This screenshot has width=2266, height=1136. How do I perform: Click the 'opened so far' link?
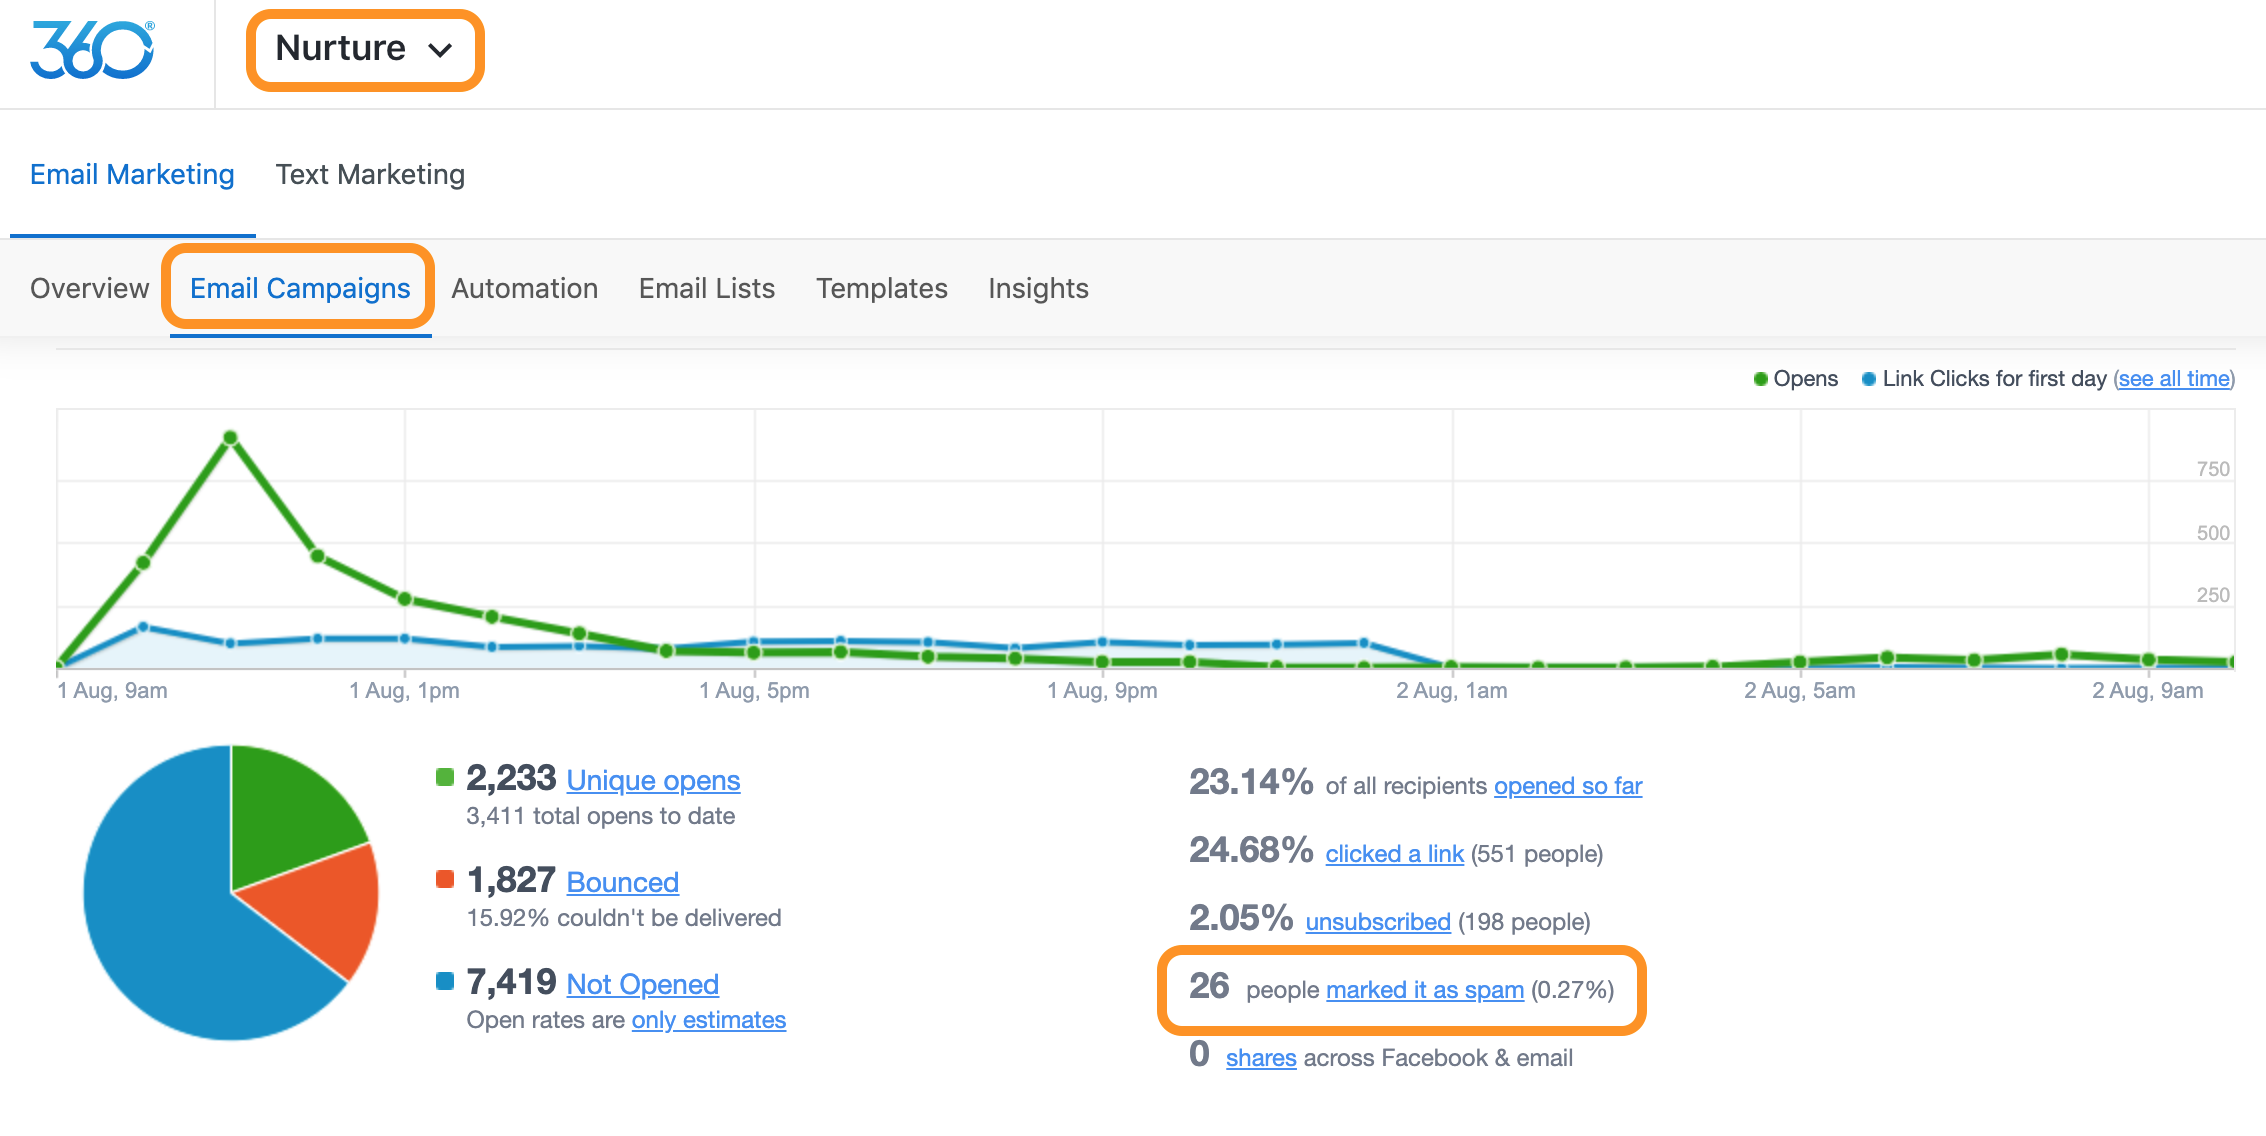coord(1568,786)
